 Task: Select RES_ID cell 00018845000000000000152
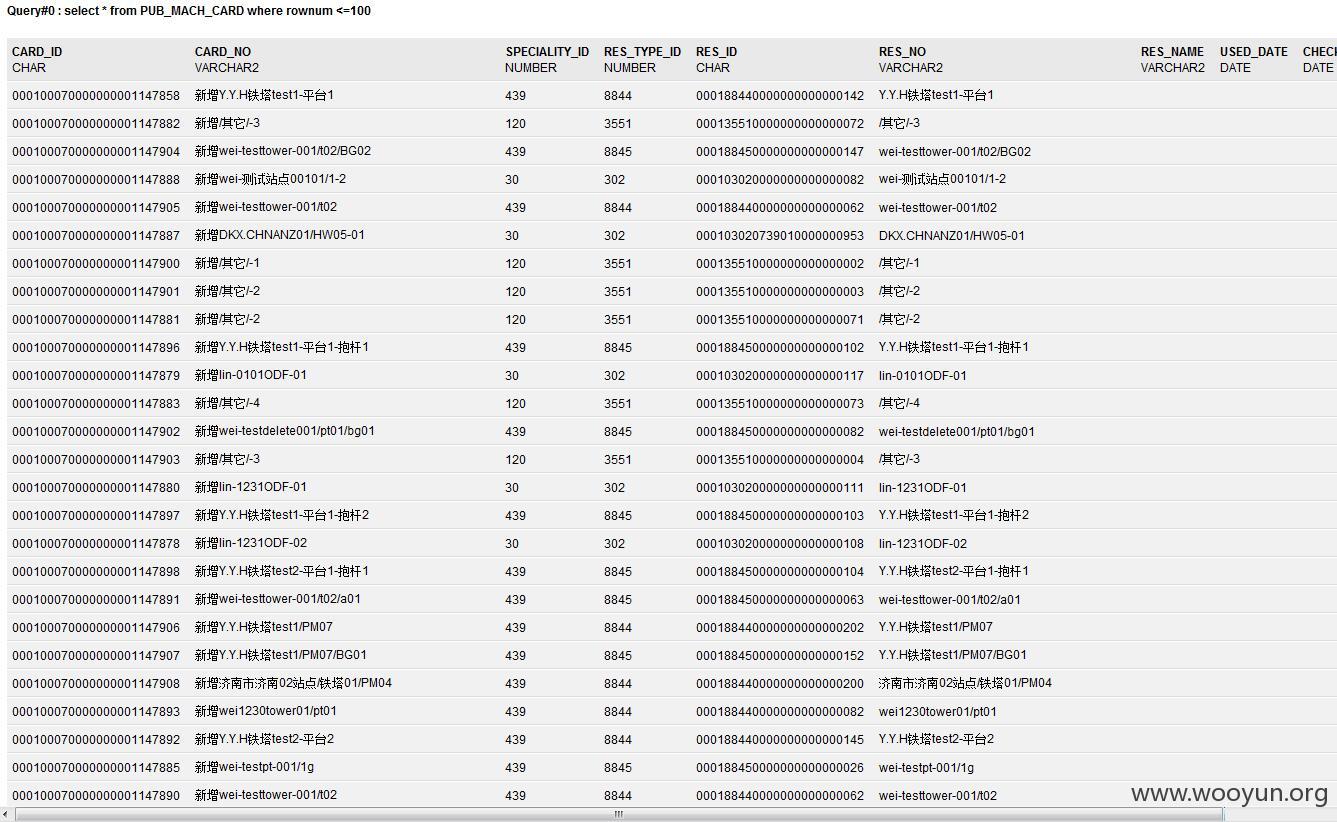pos(780,656)
